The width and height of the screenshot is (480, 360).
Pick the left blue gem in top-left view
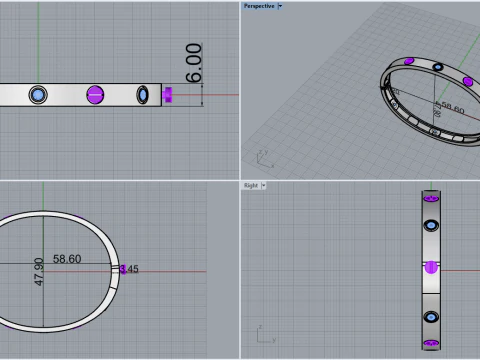38,95
